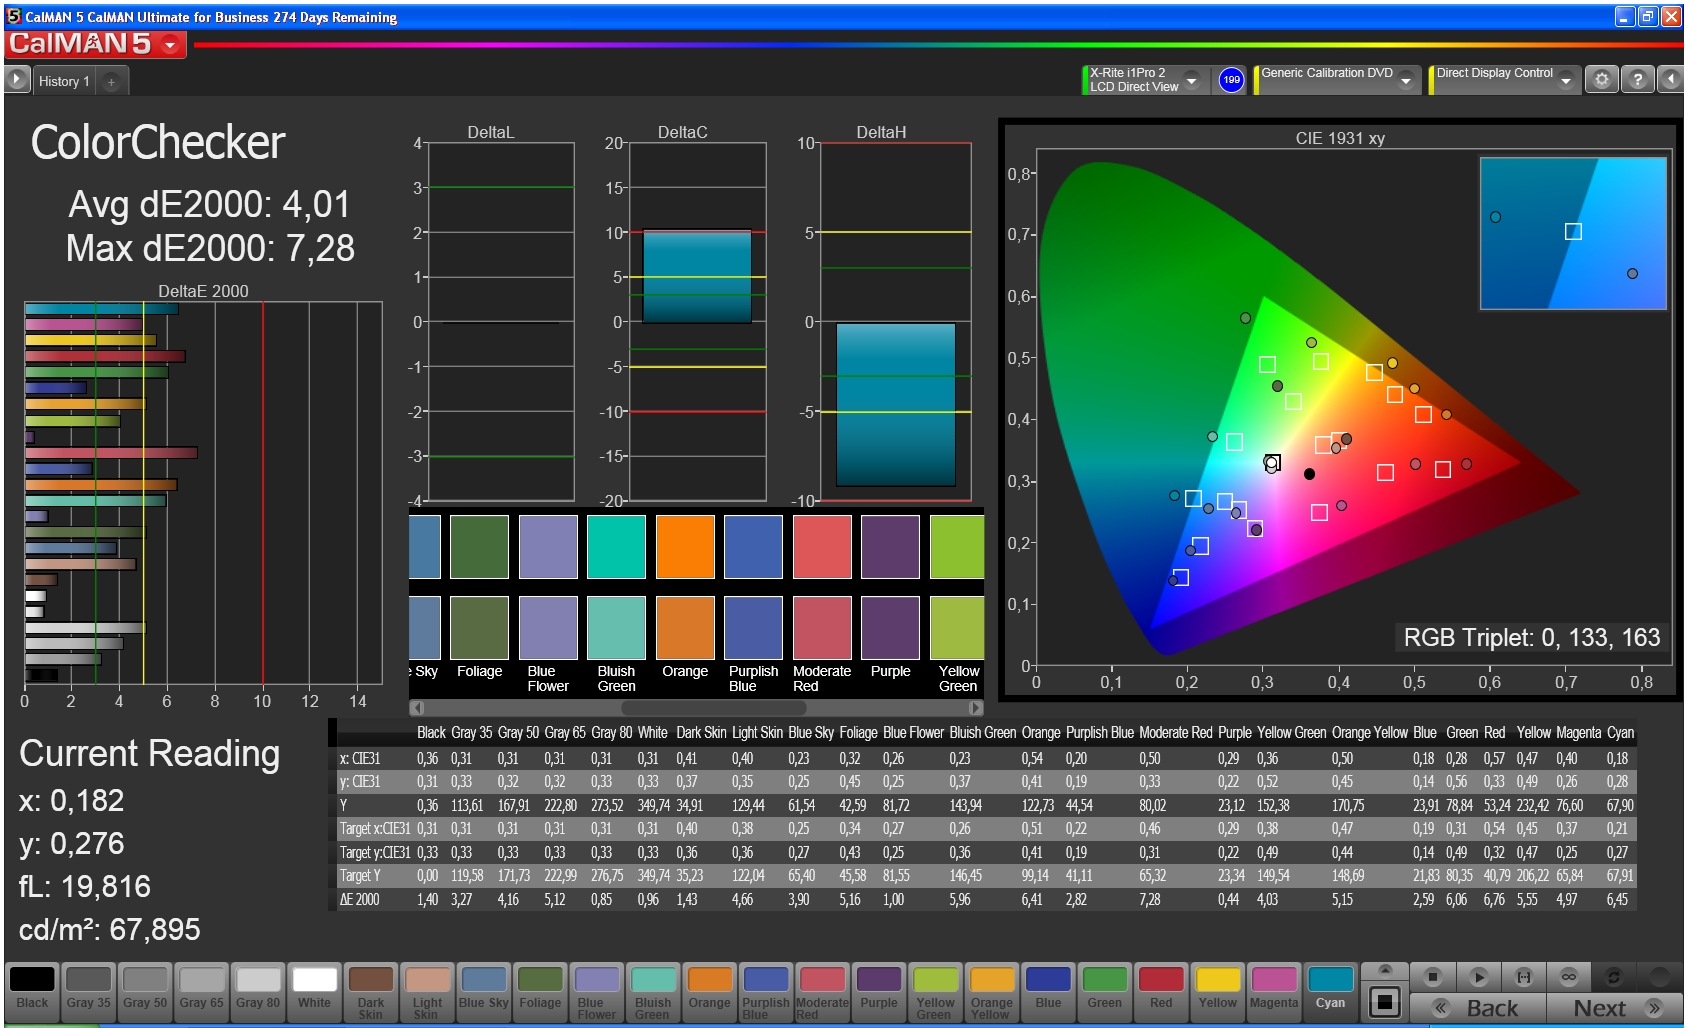This screenshot has width=1688, height=1028.
Task: Click the refresh arrows icon
Action: 1613,976
